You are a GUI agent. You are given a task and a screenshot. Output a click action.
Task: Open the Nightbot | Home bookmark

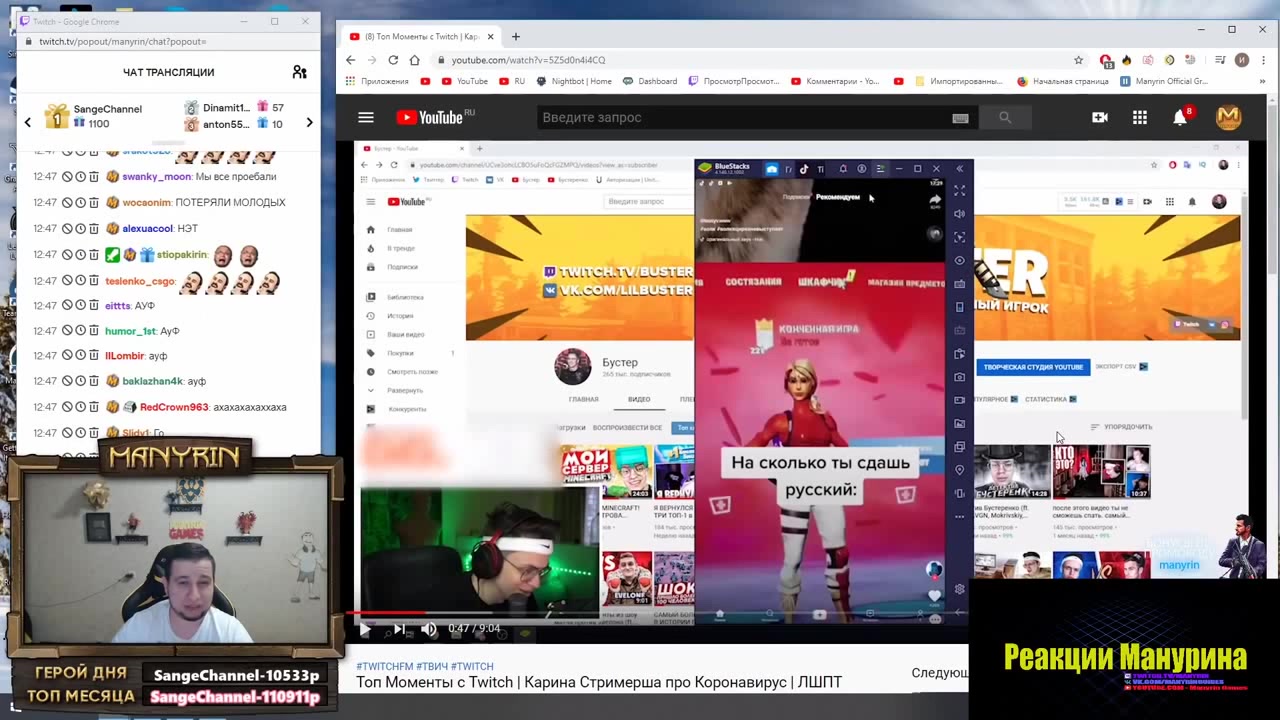(574, 81)
